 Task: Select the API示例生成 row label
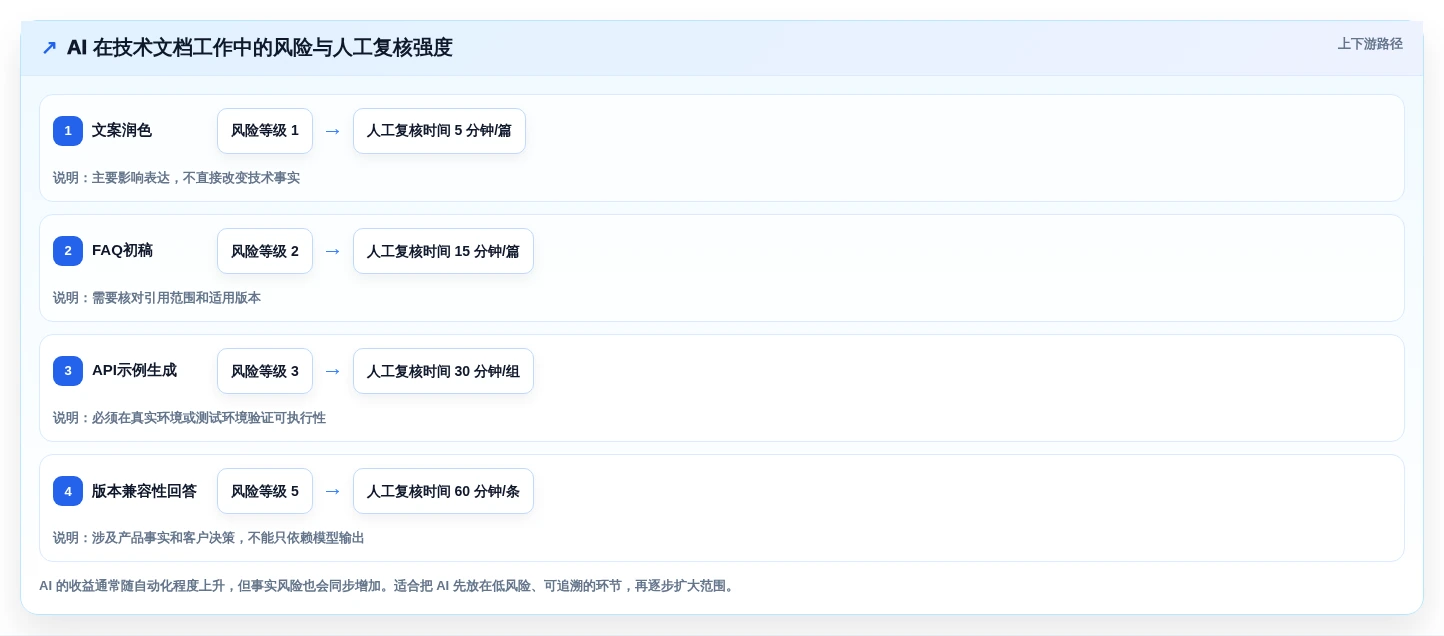point(134,371)
